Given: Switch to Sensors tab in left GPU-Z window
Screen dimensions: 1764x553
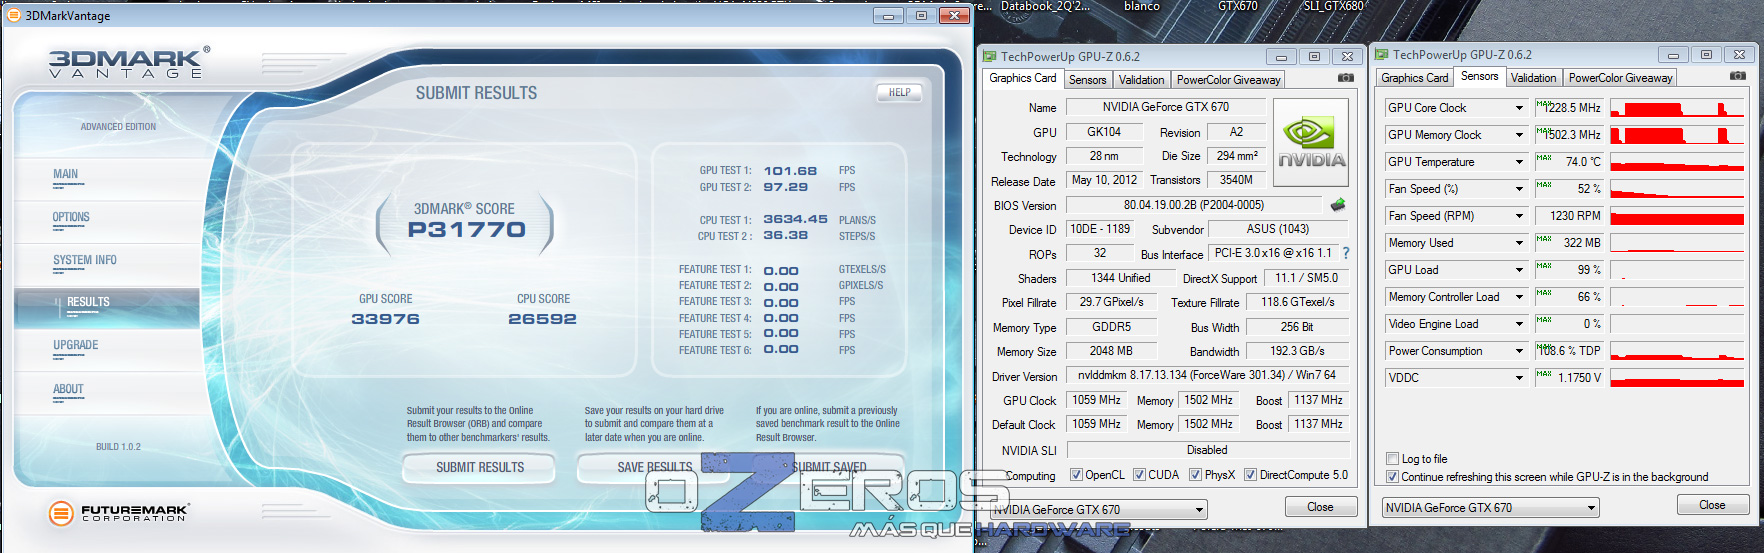Looking at the screenshot, I should pos(1087,80).
